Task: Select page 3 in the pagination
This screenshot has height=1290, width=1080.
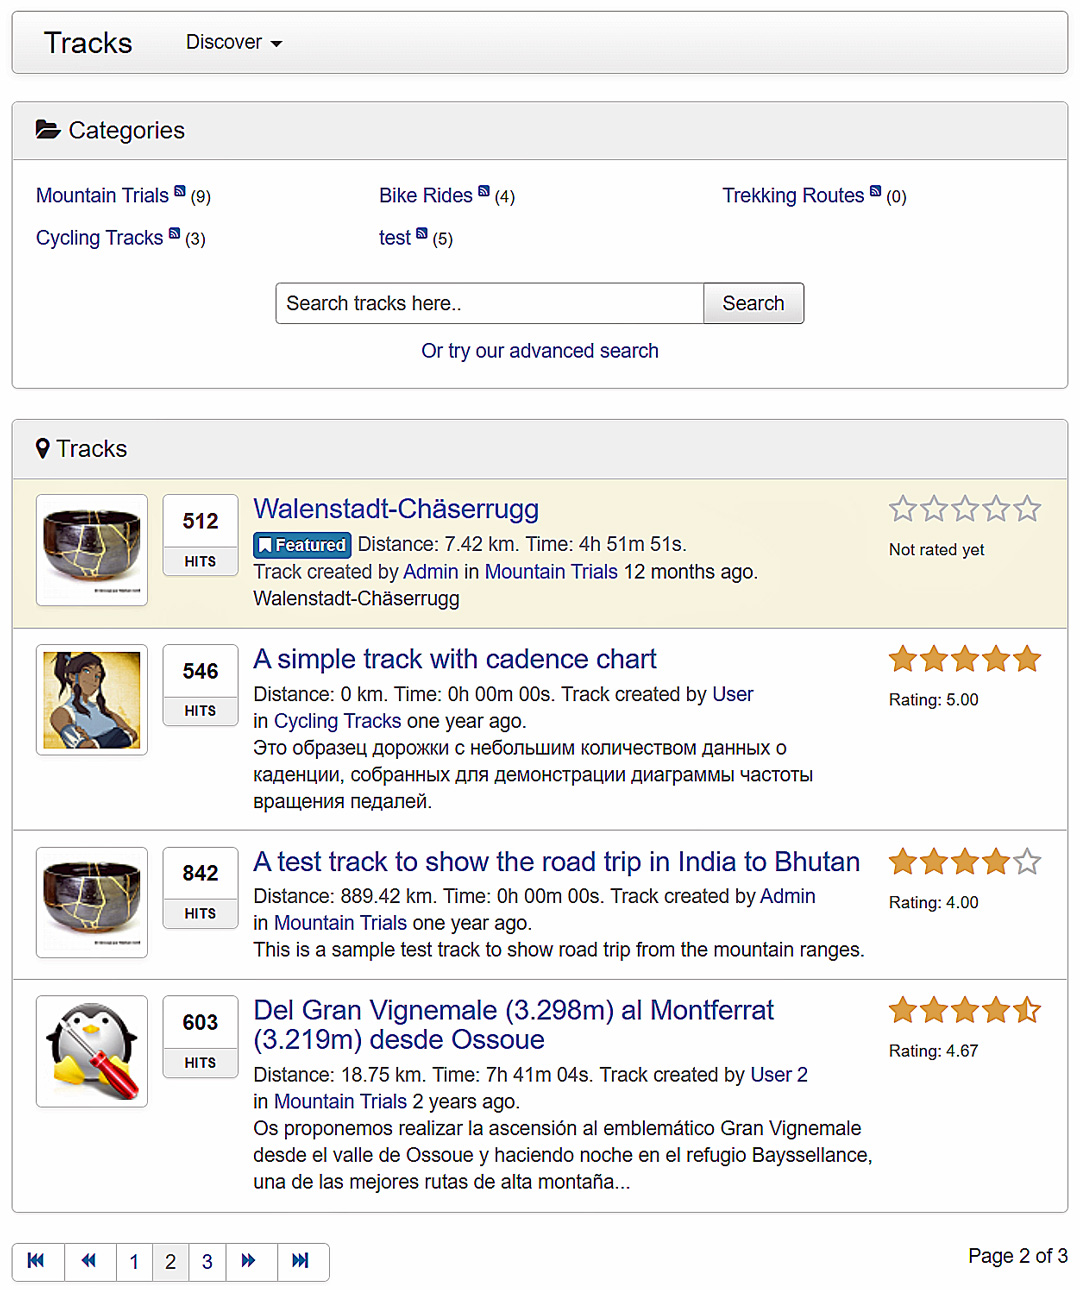Action: click(207, 1262)
